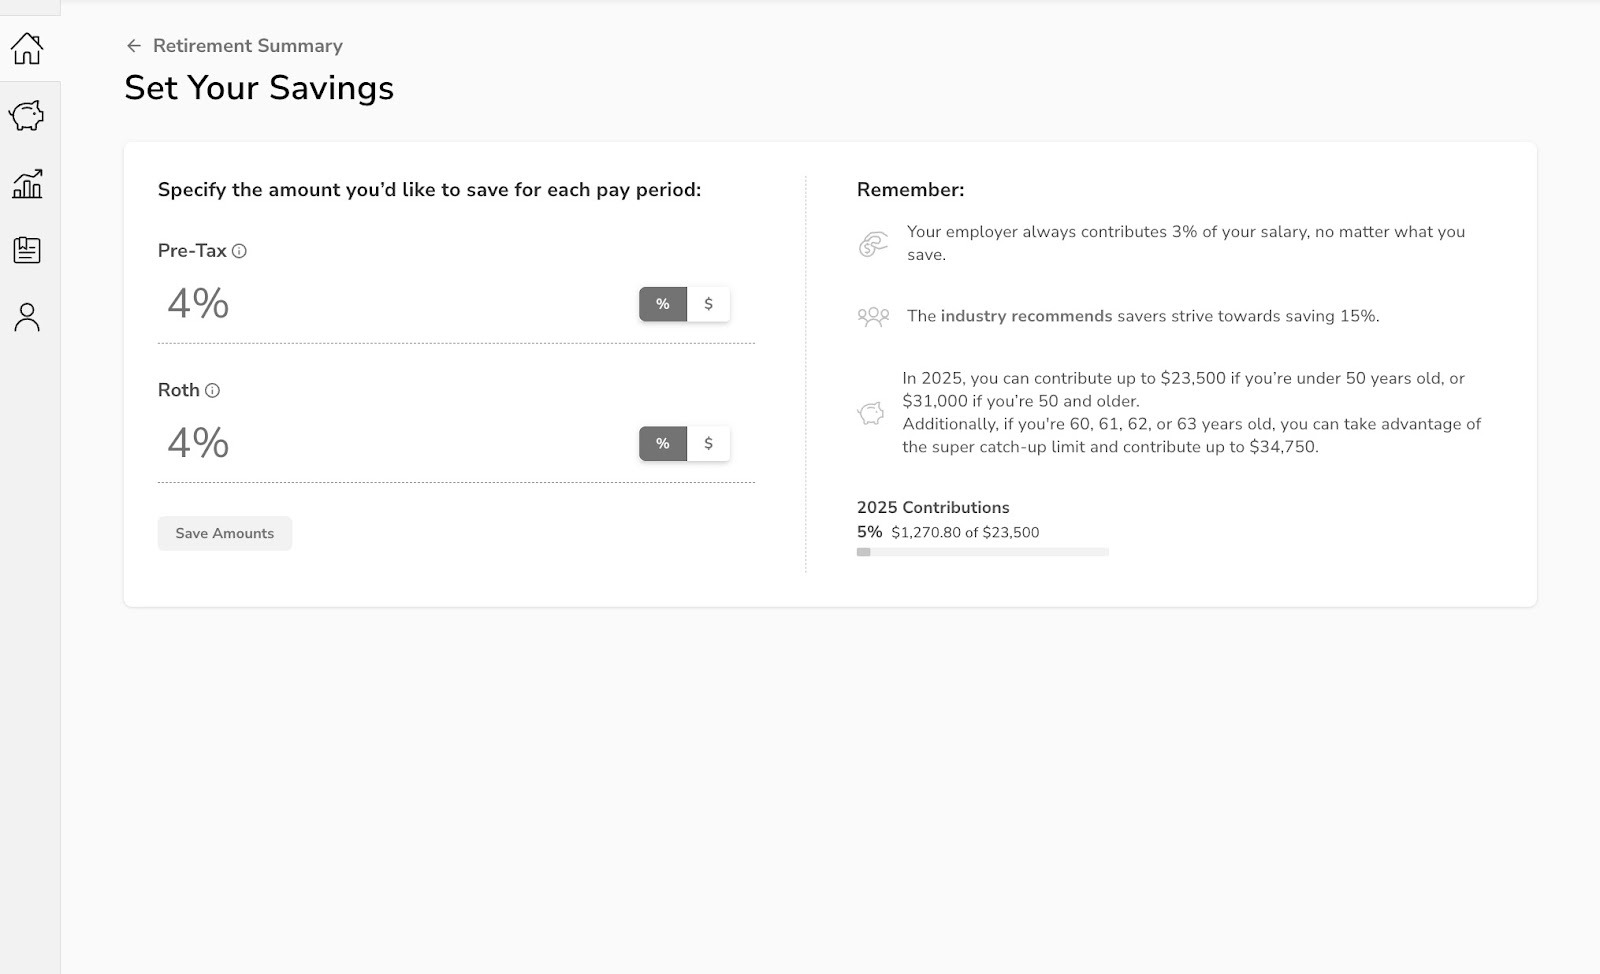Click the piggy bank icon beside contribution limits
Screen dimensions: 1600x974
pos(871,413)
